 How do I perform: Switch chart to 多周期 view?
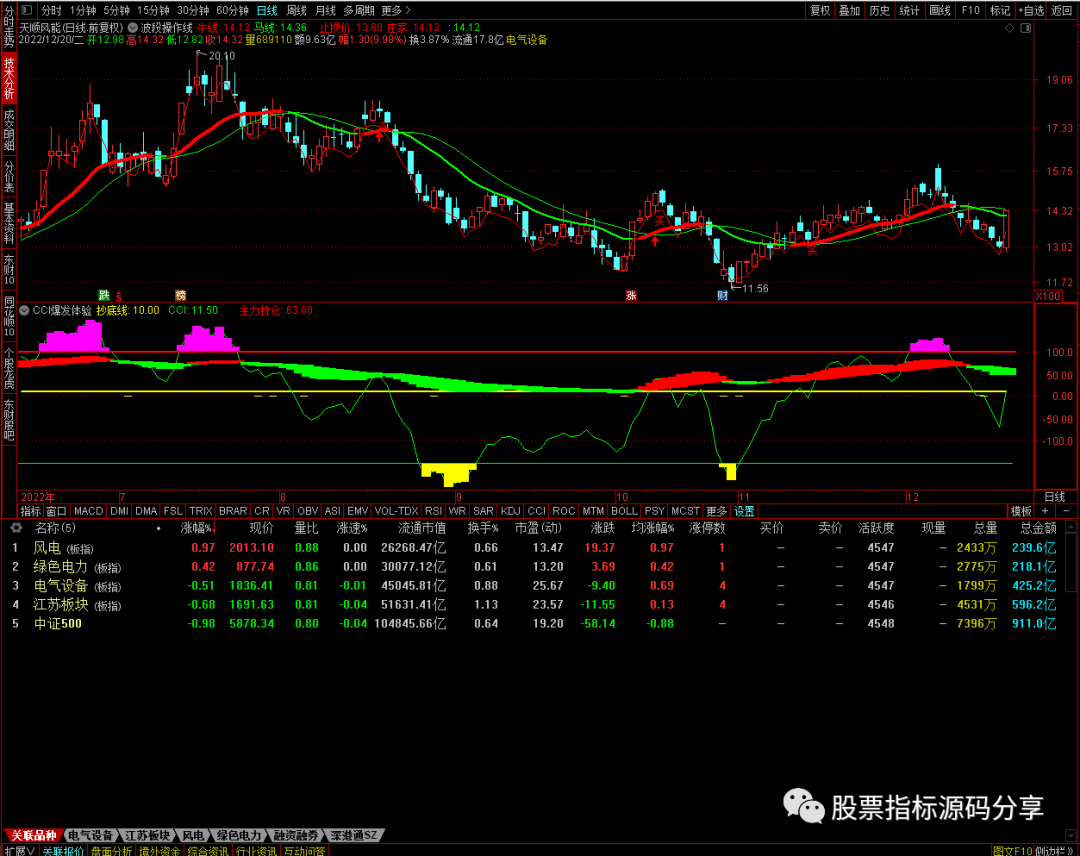(359, 10)
